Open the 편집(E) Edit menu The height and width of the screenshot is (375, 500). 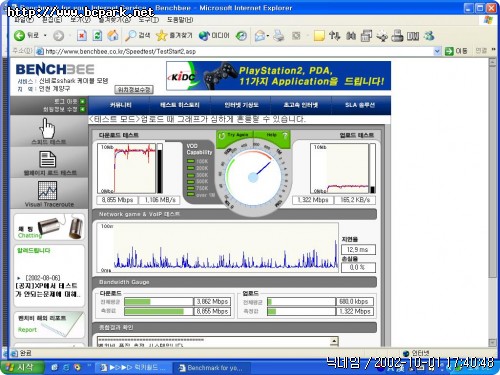point(52,20)
